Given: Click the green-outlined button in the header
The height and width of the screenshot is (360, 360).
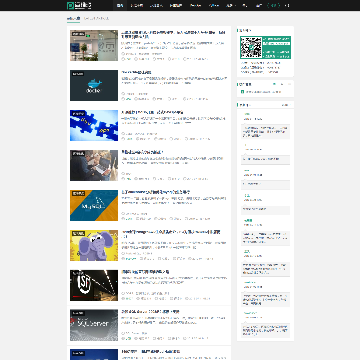Looking at the screenshot, I should (274, 5).
